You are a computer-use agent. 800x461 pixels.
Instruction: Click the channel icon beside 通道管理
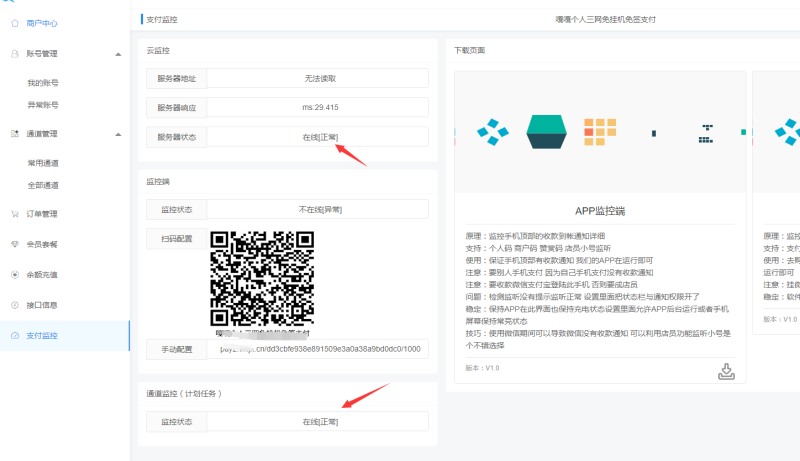coord(15,134)
